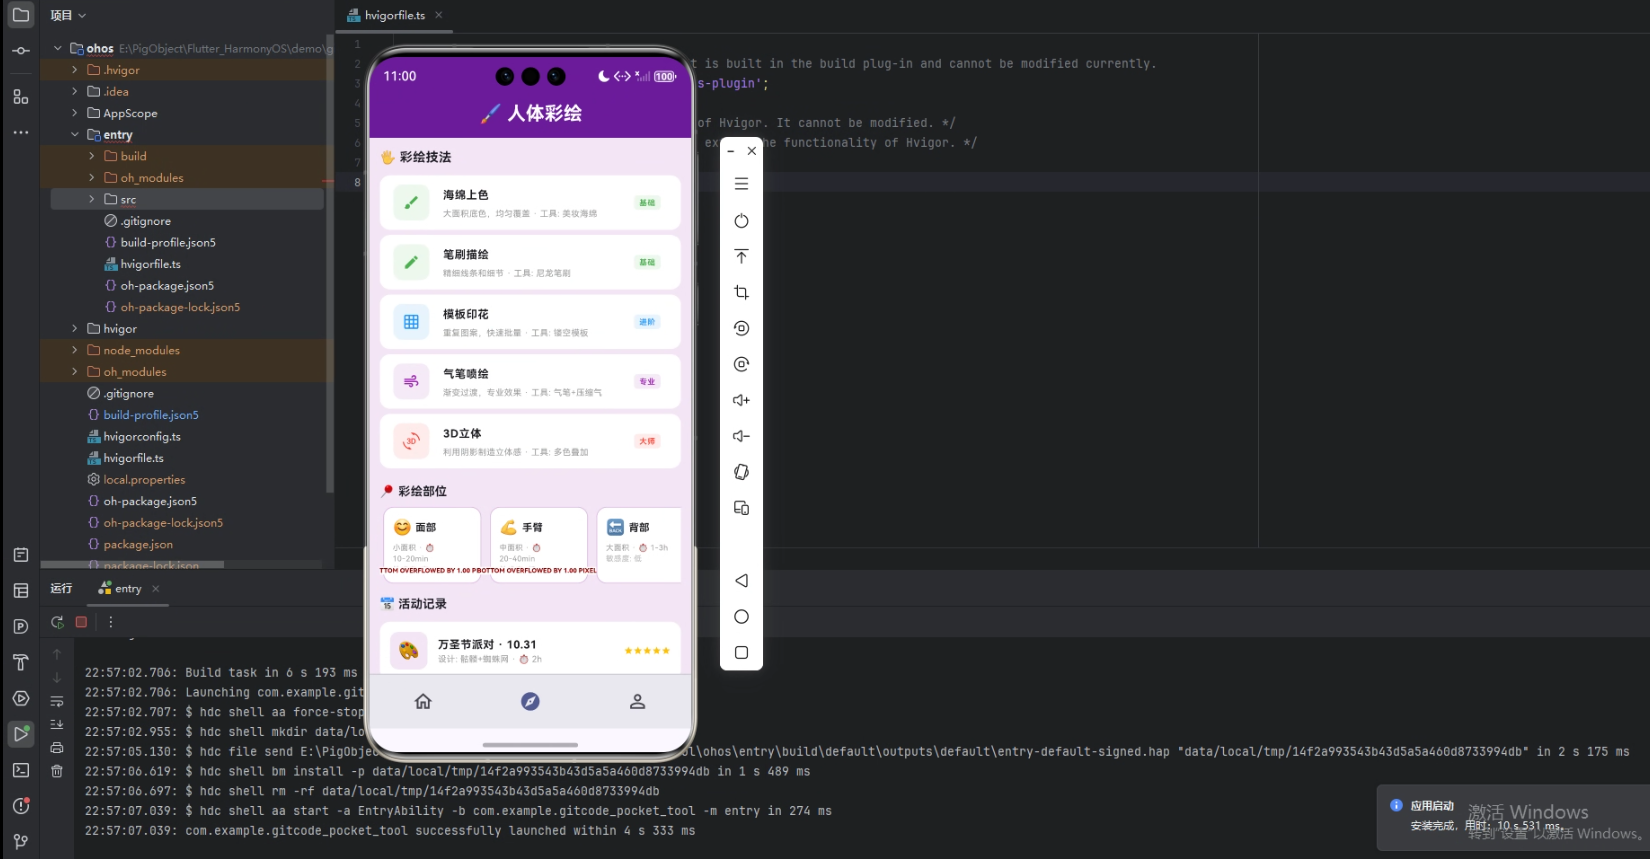
Task: Expand the .hvigor folder
Action: (x=75, y=70)
